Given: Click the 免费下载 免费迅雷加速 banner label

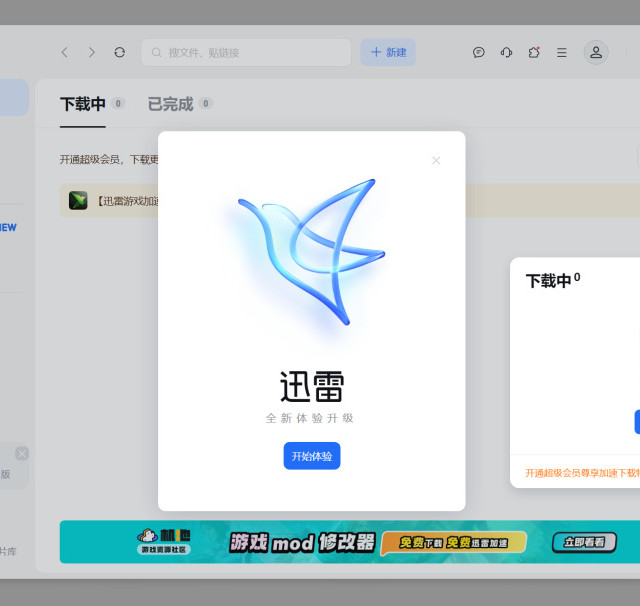Looking at the screenshot, I should pyautogui.click(x=453, y=543).
